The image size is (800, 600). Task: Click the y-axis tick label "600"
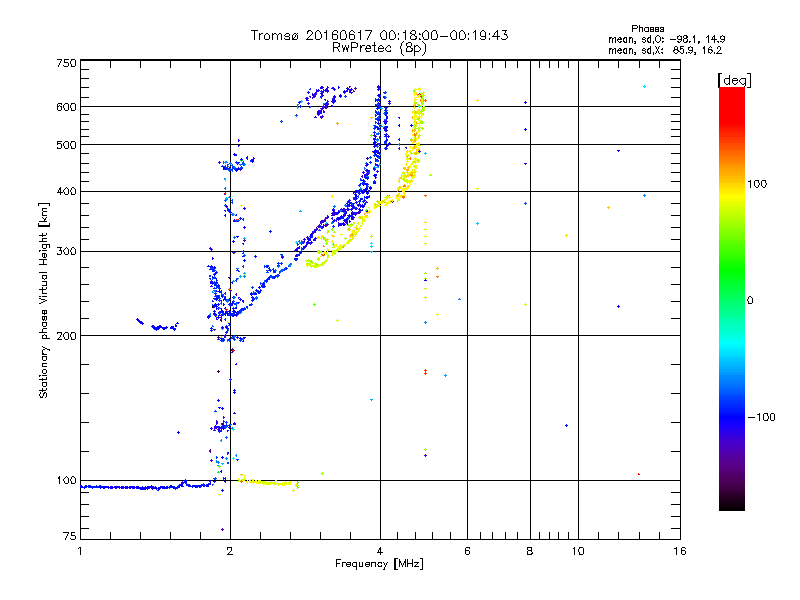coord(66,107)
